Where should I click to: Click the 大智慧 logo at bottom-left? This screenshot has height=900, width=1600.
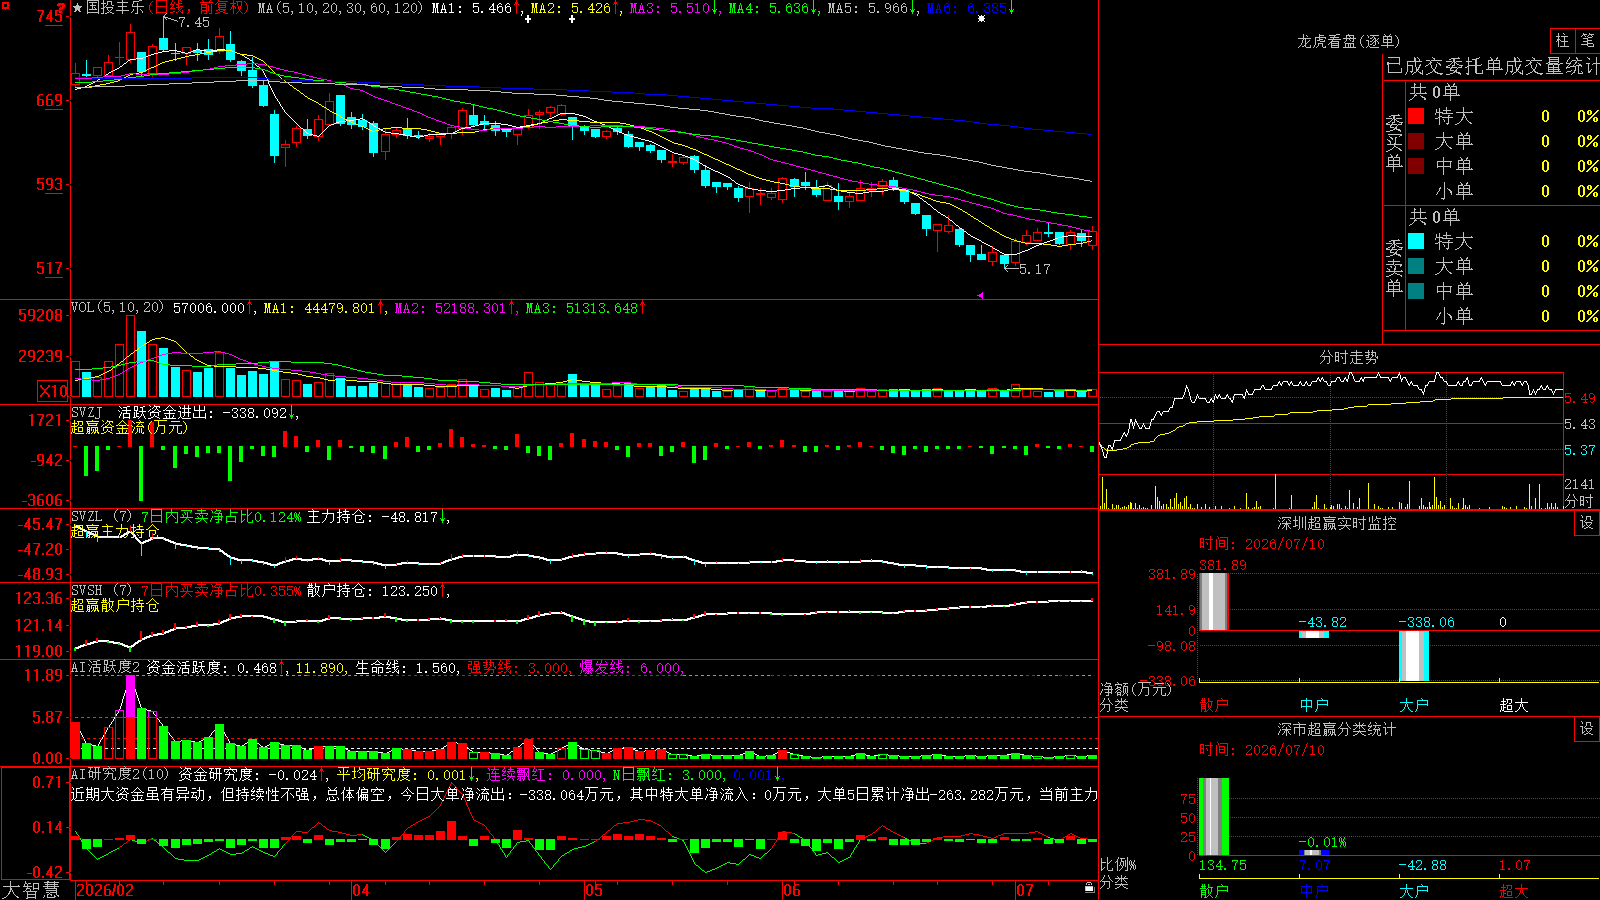(30, 889)
